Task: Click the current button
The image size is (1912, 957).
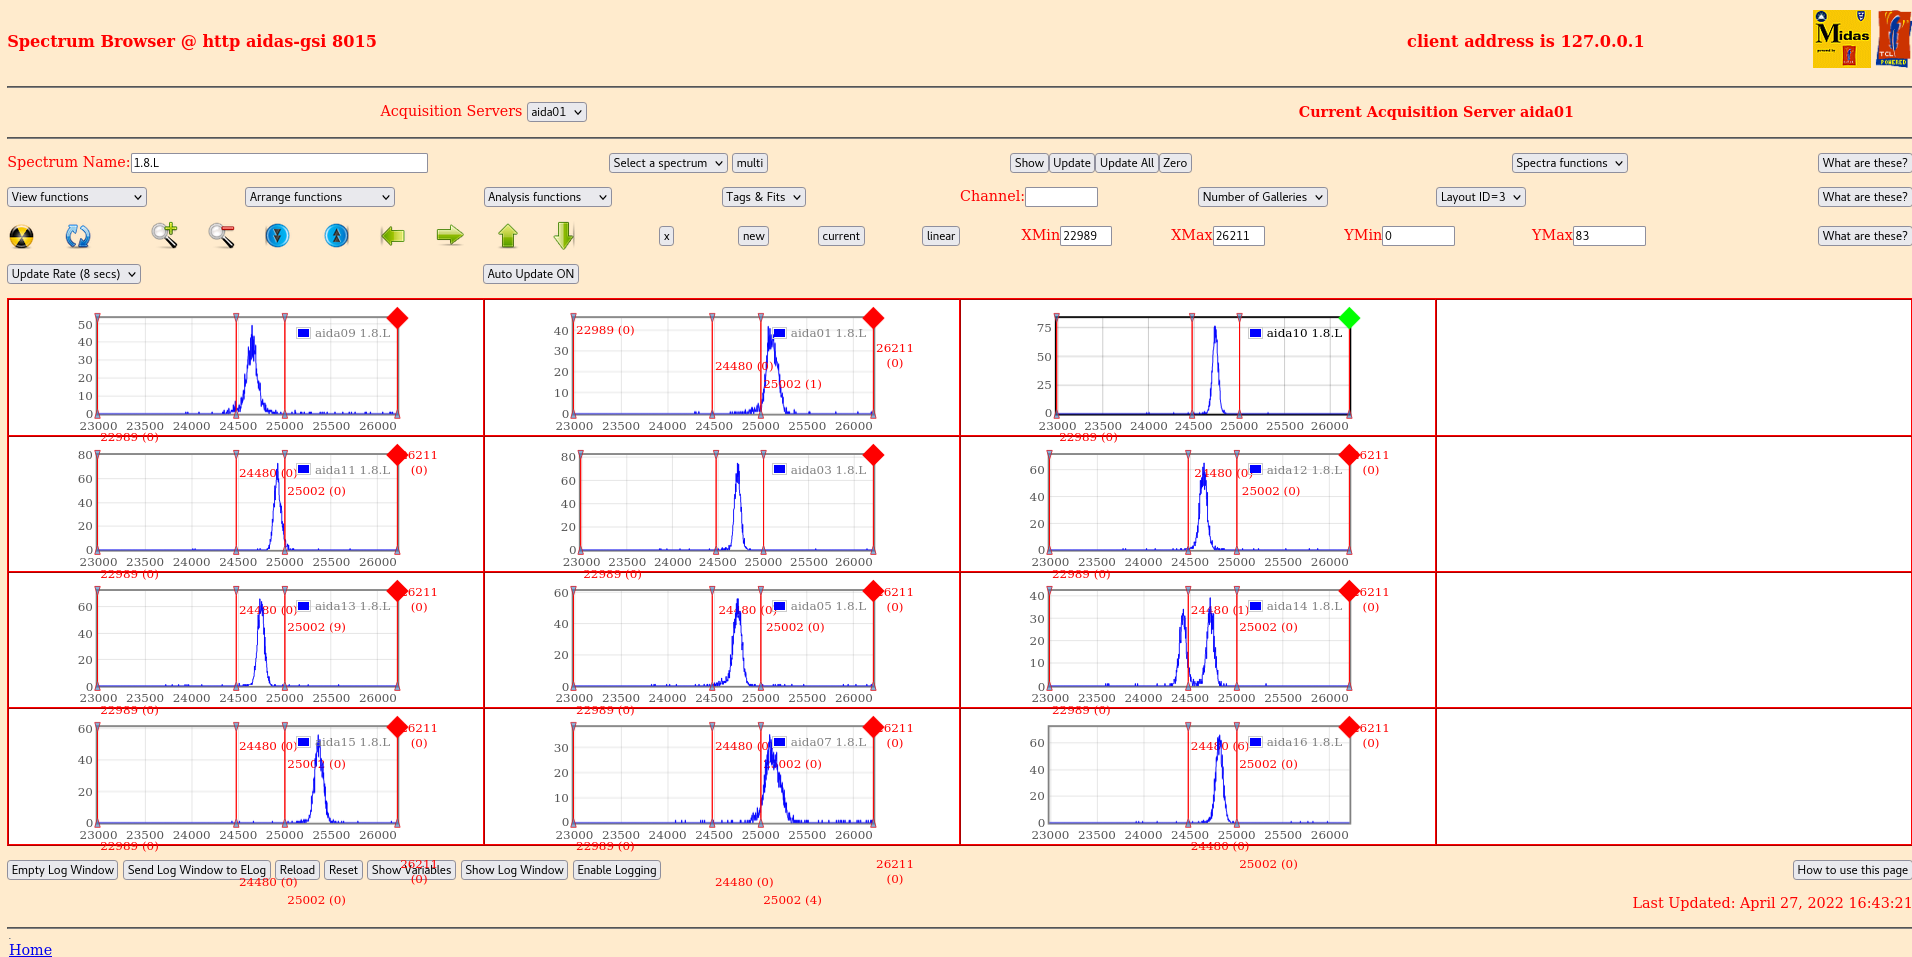Action: [841, 236]
